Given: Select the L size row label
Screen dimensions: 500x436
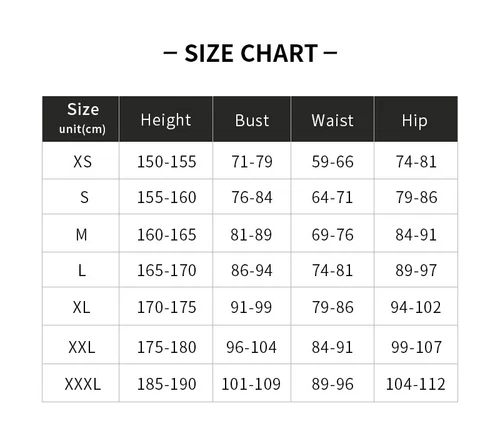Looking at the screenshot, I should point(82,270).
